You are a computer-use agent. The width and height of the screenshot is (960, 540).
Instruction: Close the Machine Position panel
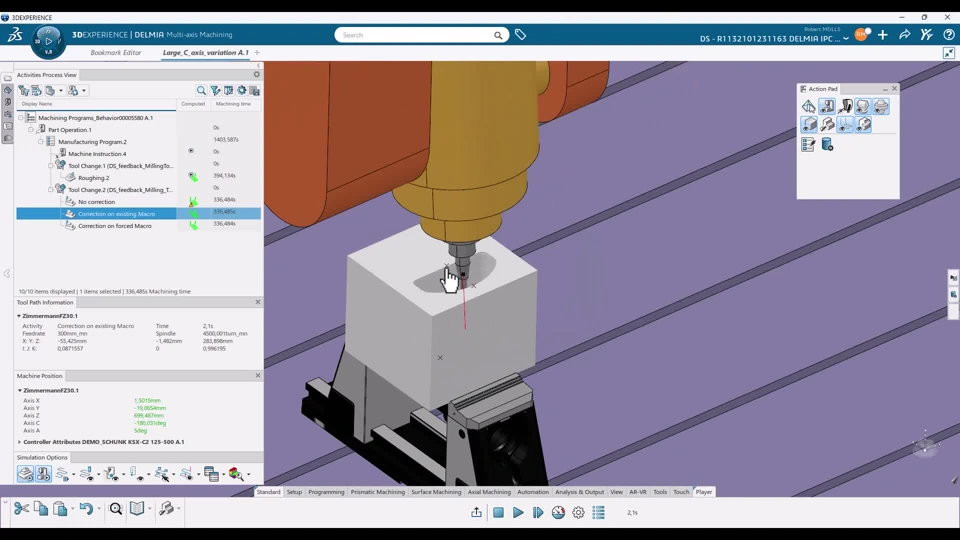pyautogui.click(x=258, y=375)
